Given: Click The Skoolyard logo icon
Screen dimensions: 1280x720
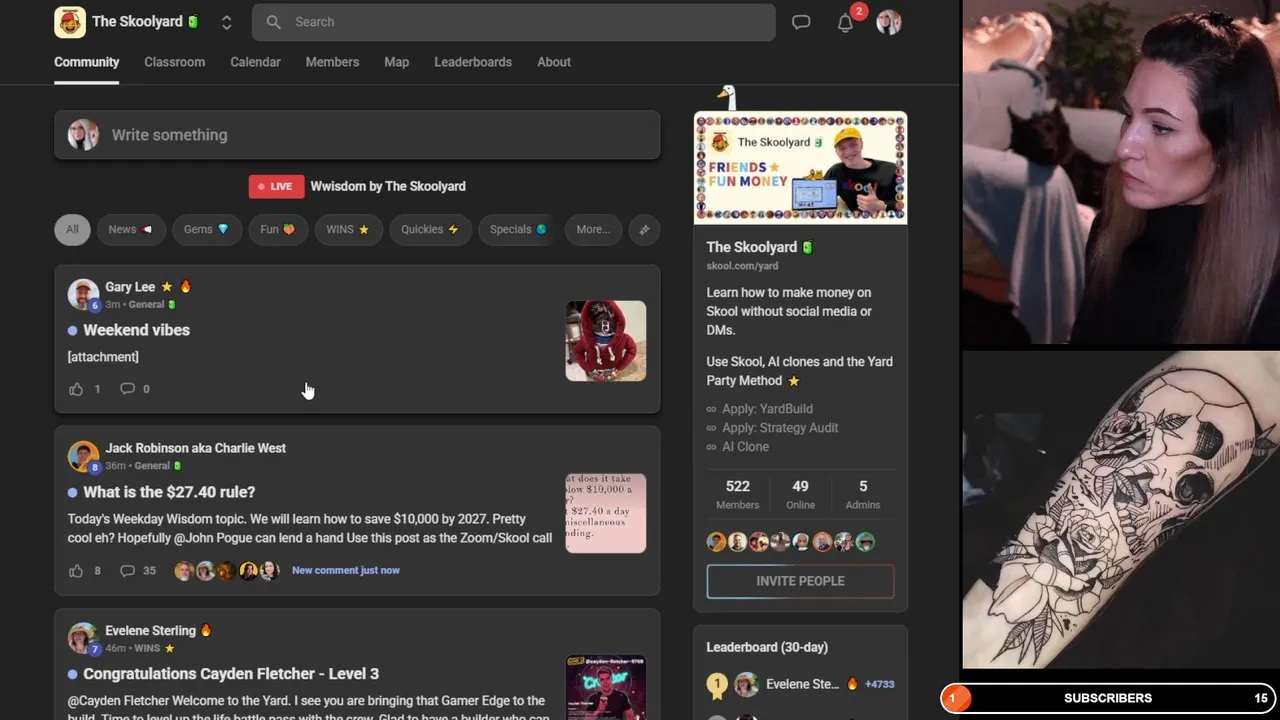Looking at the screenshot, I should [x=70, y=22].
